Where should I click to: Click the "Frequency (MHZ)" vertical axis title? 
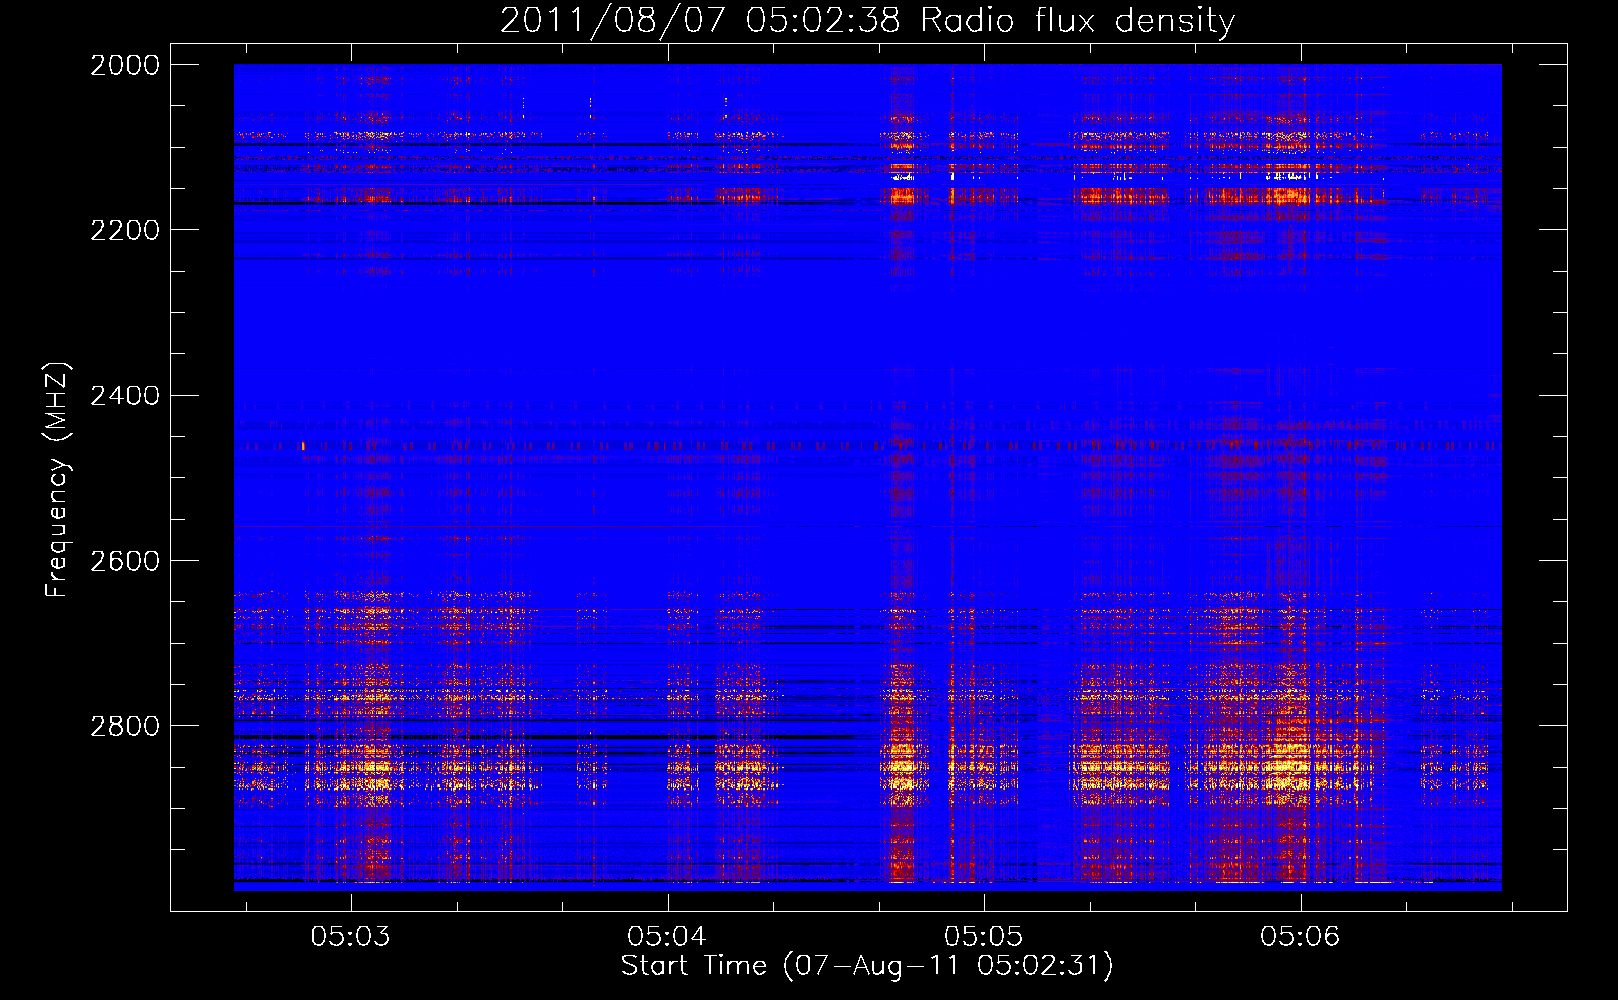pos(57,480)
